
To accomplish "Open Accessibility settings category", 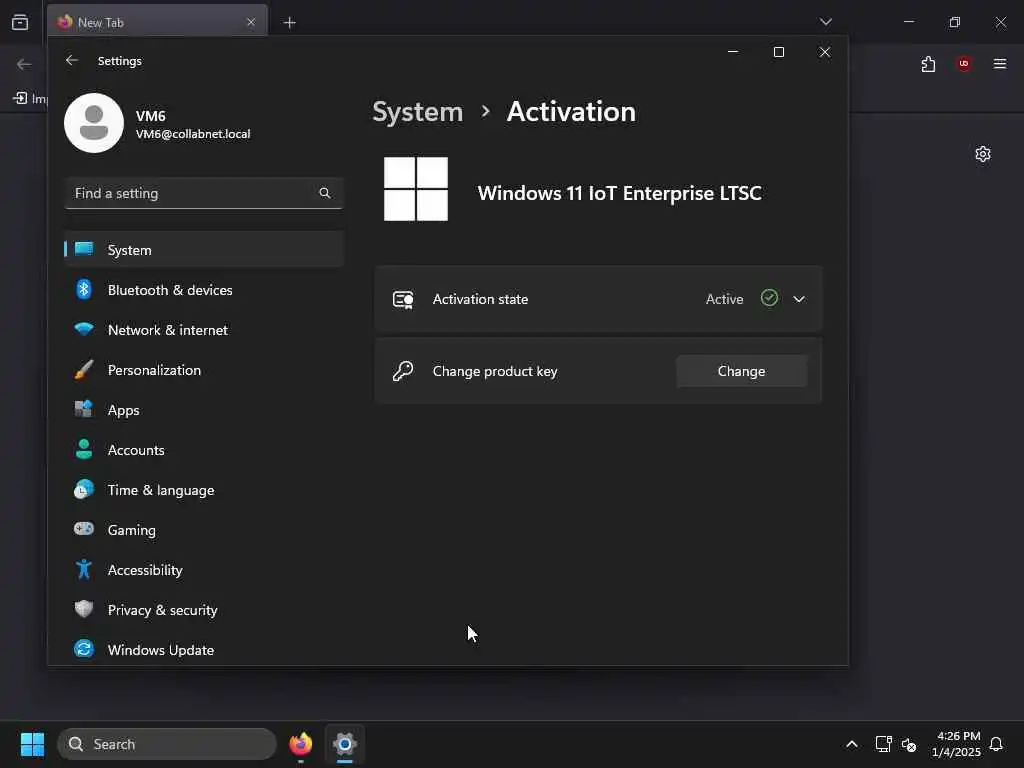I will 204,570.
